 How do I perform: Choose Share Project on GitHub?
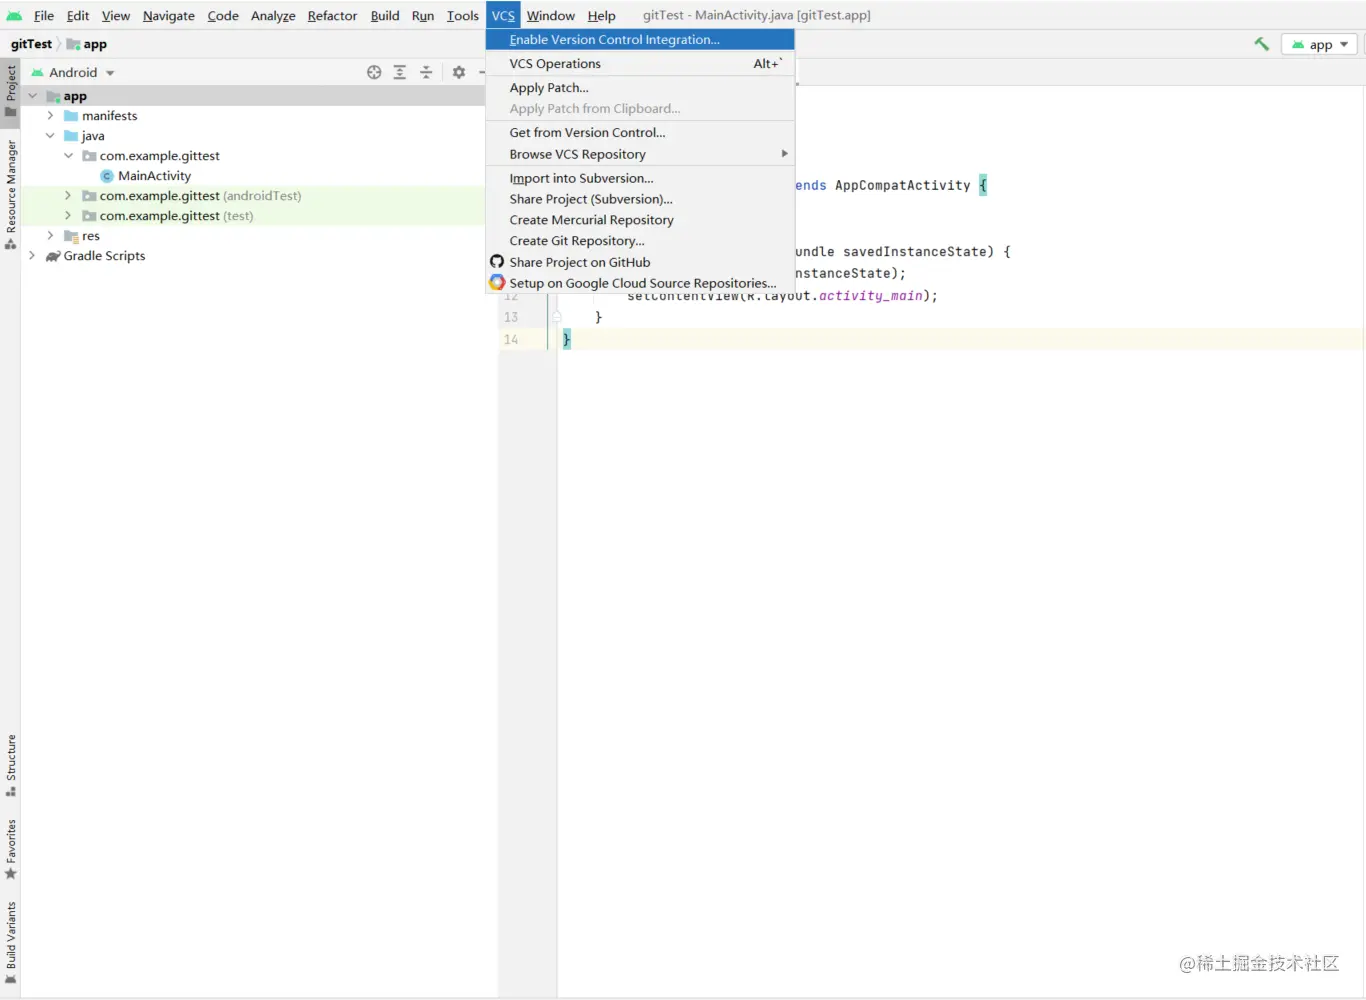point(640,263)
